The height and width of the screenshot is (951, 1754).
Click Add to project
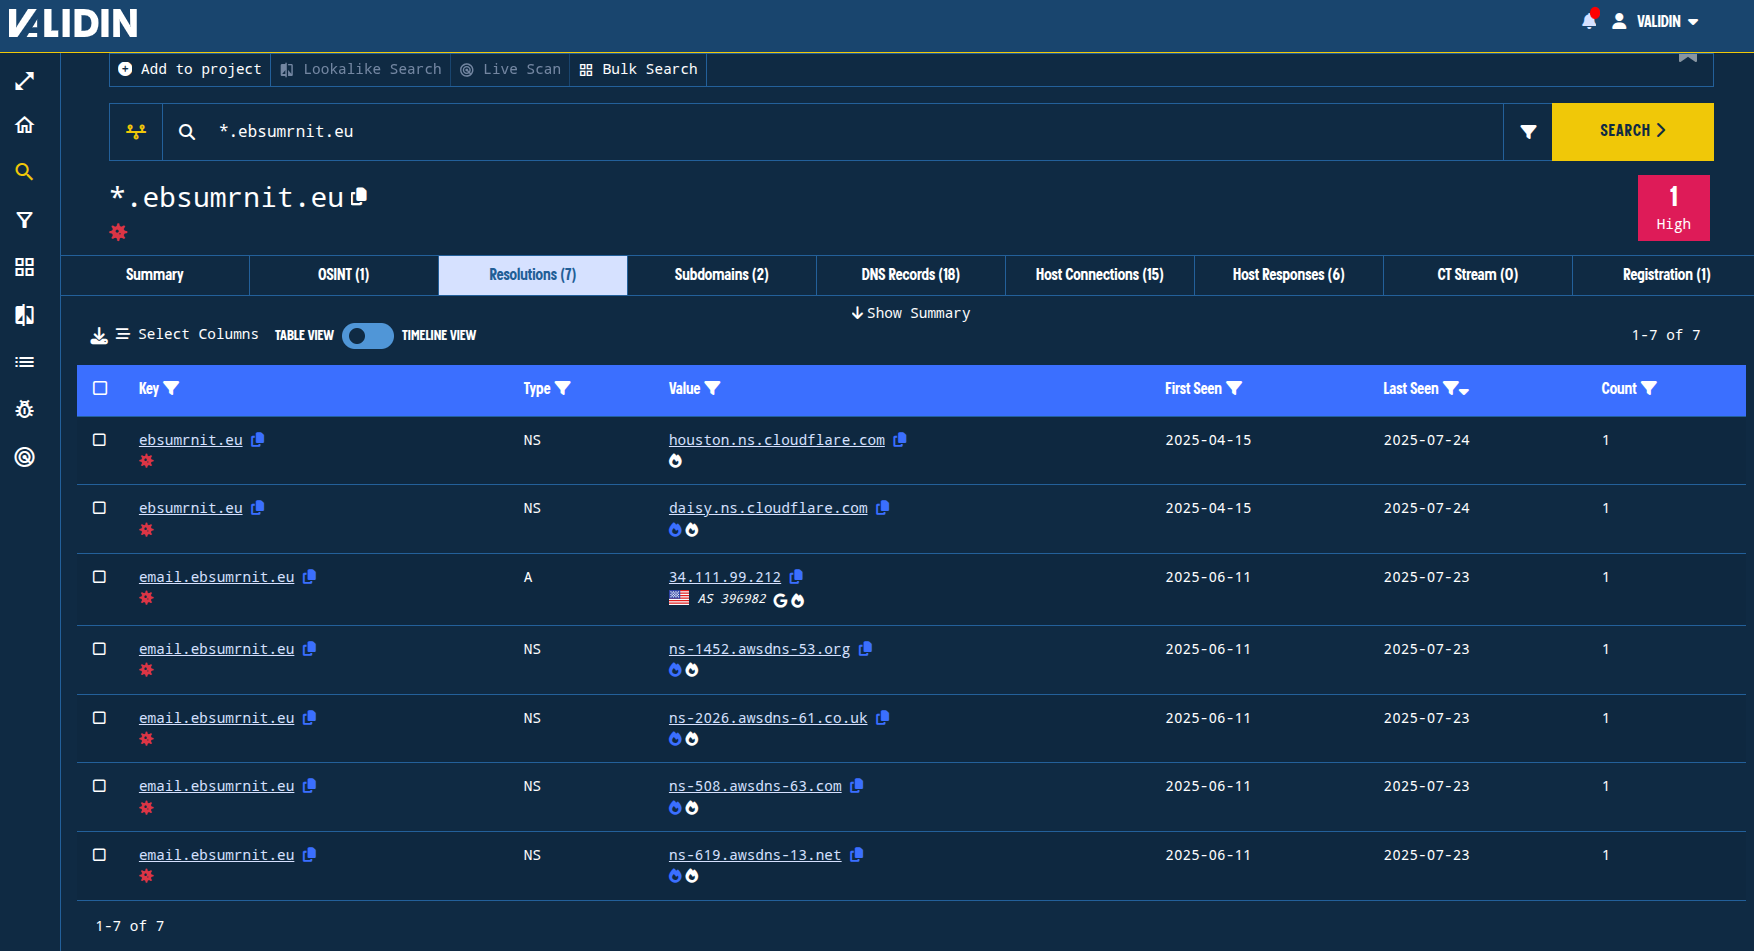coord(190,69)
